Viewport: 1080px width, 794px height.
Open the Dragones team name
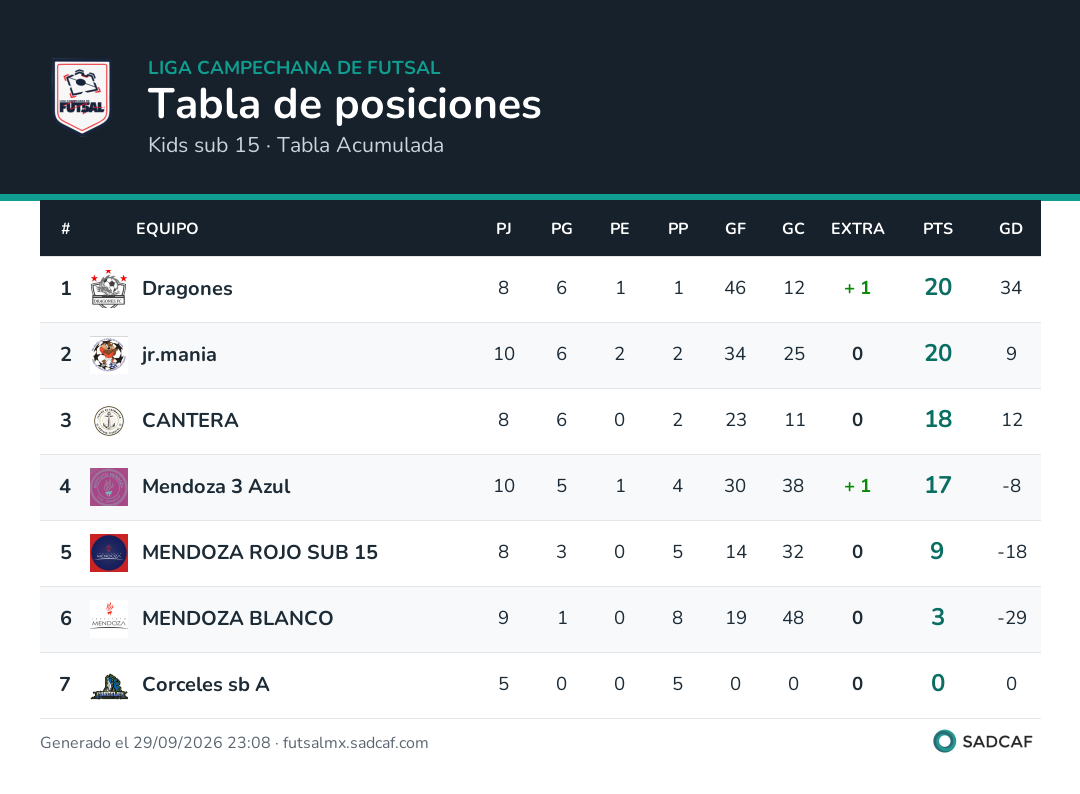point(187,289)
